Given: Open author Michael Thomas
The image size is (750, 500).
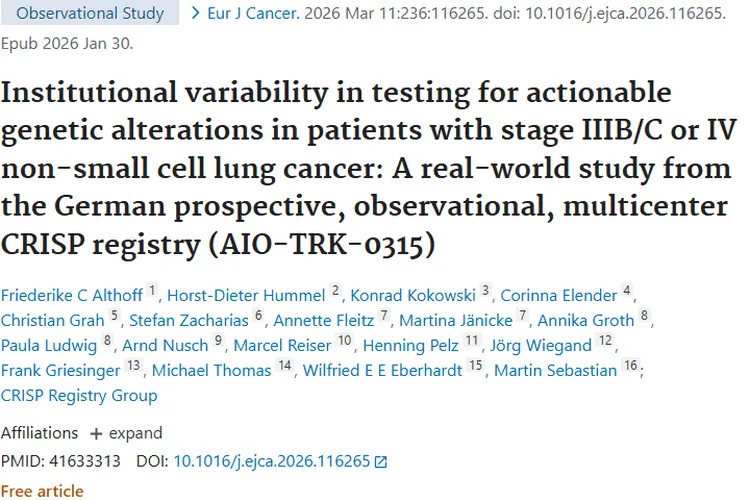Looking at the screenshot, I should coord(211,370).
